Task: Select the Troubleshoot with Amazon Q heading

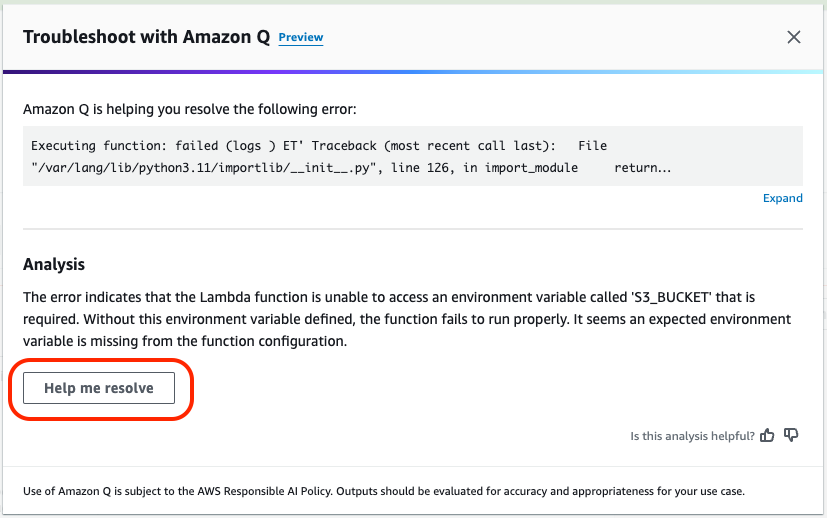Action: (146, 37)
